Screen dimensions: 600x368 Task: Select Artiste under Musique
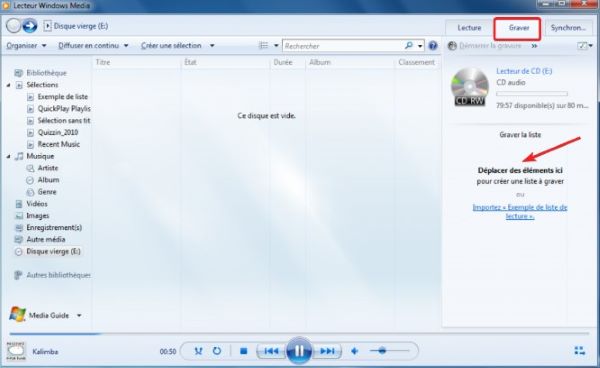(48, 168)
